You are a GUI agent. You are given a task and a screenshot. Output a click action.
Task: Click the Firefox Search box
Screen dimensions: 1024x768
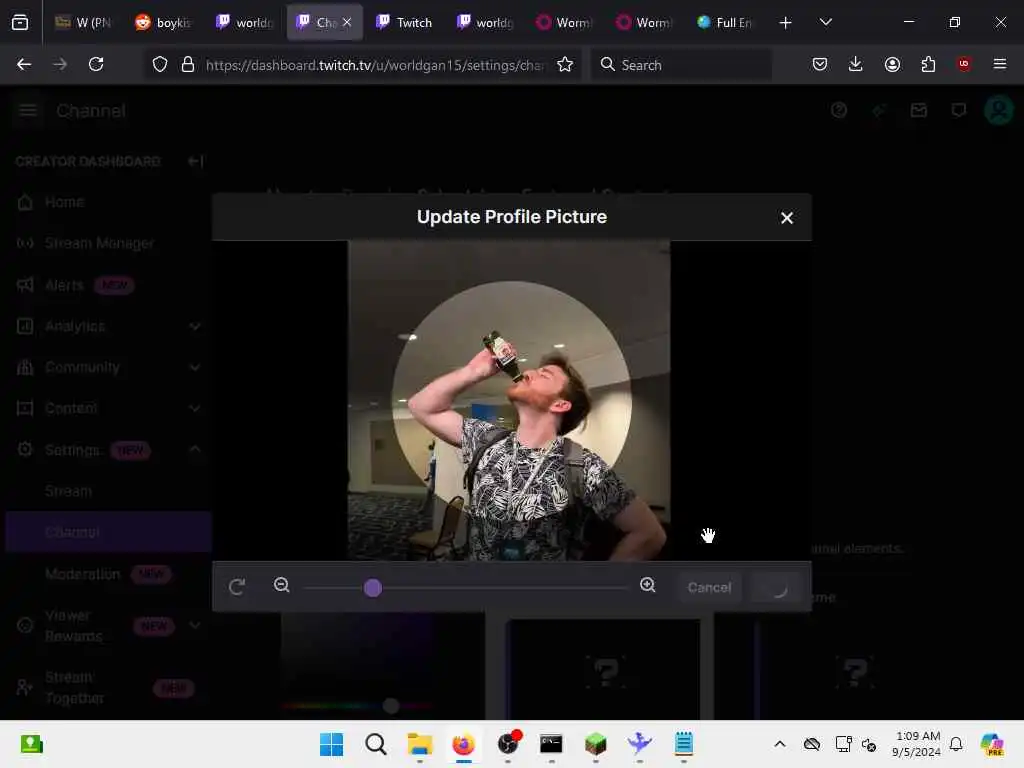pyautogui.click(x=681, y=64)
